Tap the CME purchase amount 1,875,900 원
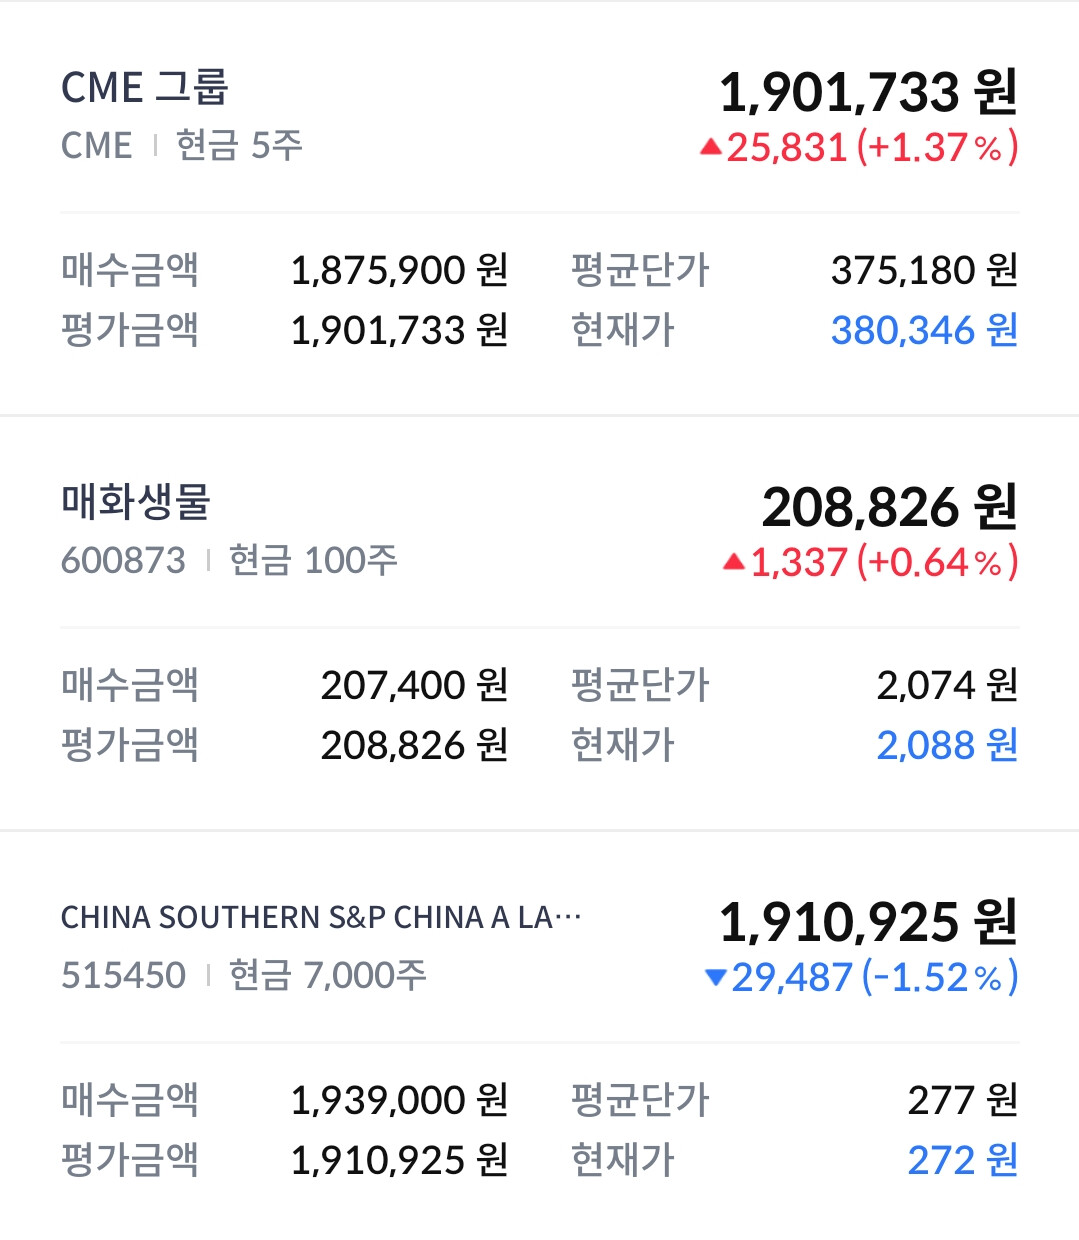 click(x=399, y=270)
